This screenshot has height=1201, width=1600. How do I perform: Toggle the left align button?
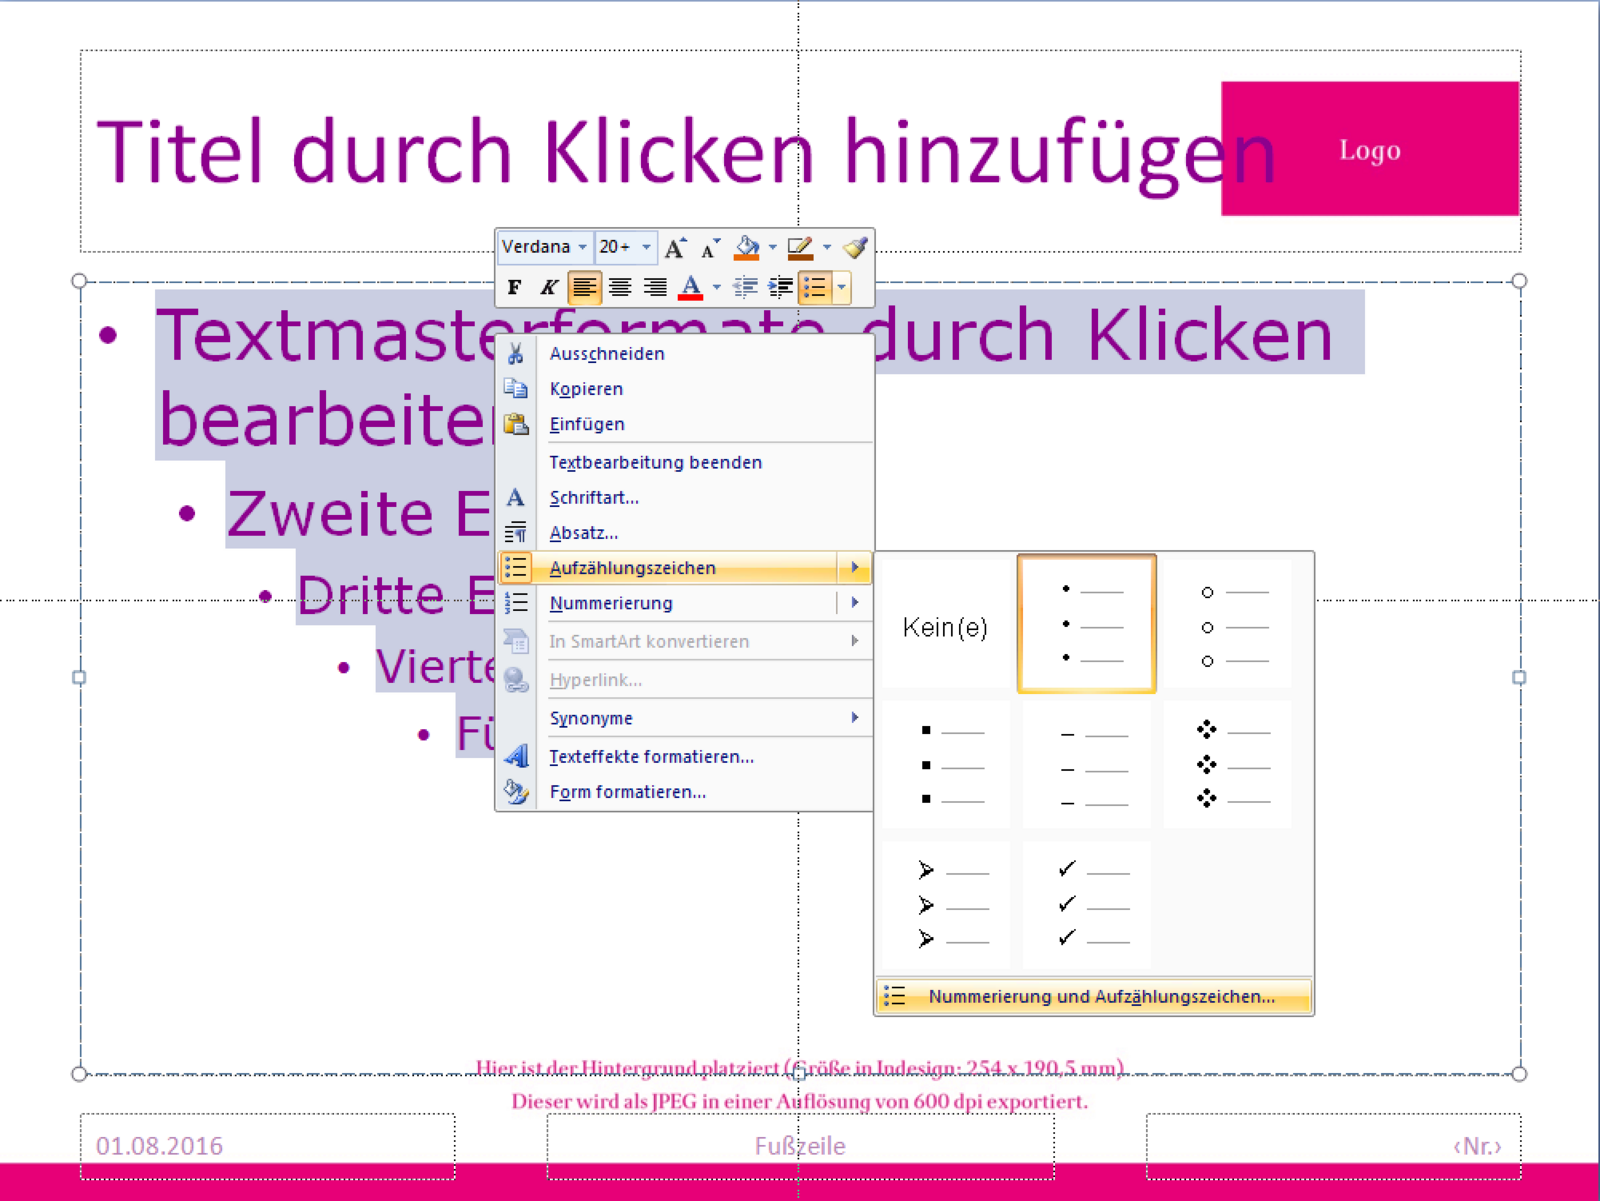(x=584, y=288)
